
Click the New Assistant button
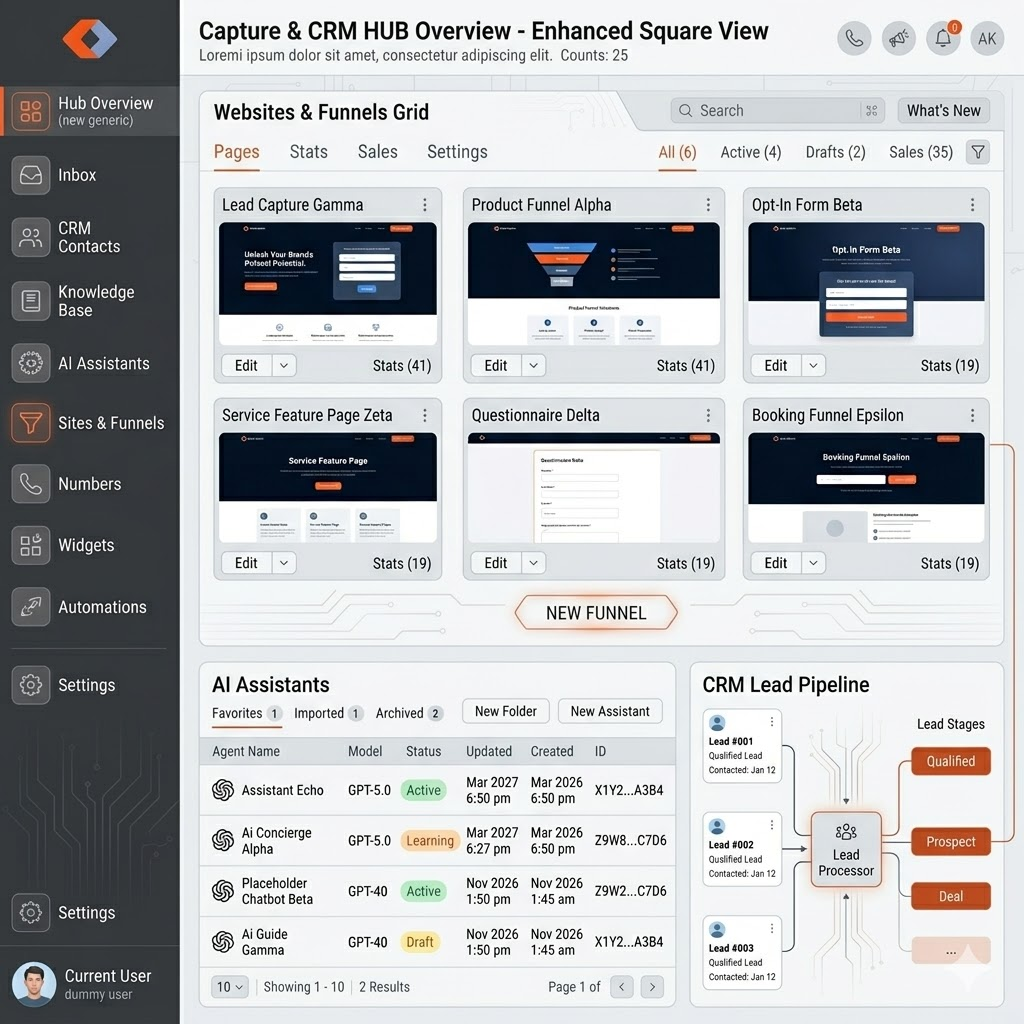610,711
